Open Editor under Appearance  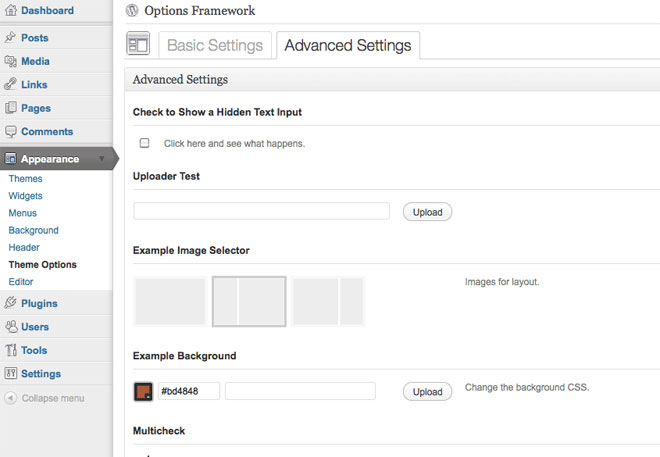click(x=21, y=282)
